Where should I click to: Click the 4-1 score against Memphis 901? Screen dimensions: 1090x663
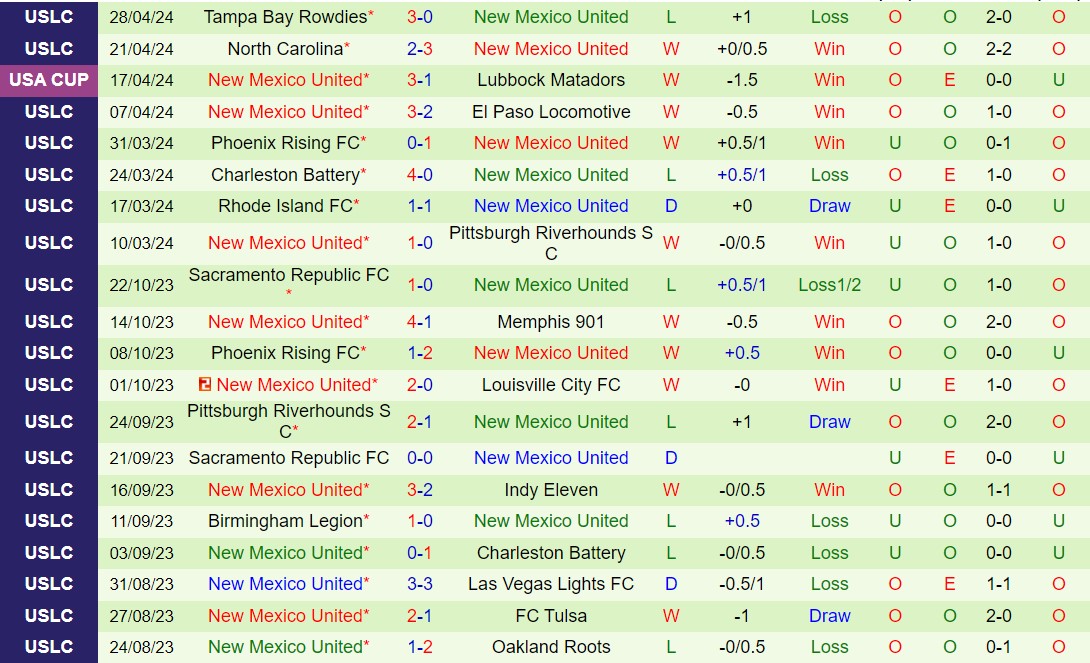(420, 322)
